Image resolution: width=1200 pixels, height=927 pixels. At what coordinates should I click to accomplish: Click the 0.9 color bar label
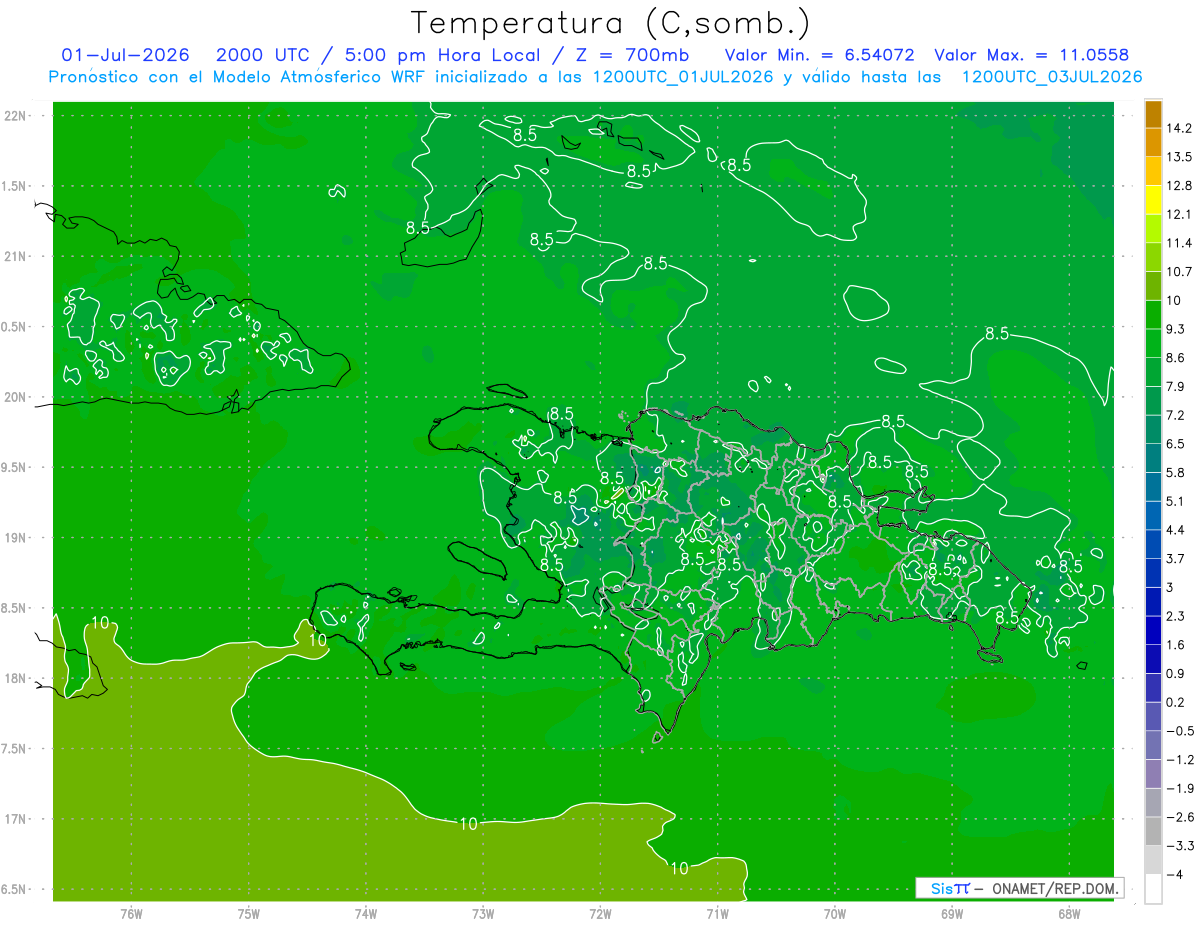tap(1176, 673)
